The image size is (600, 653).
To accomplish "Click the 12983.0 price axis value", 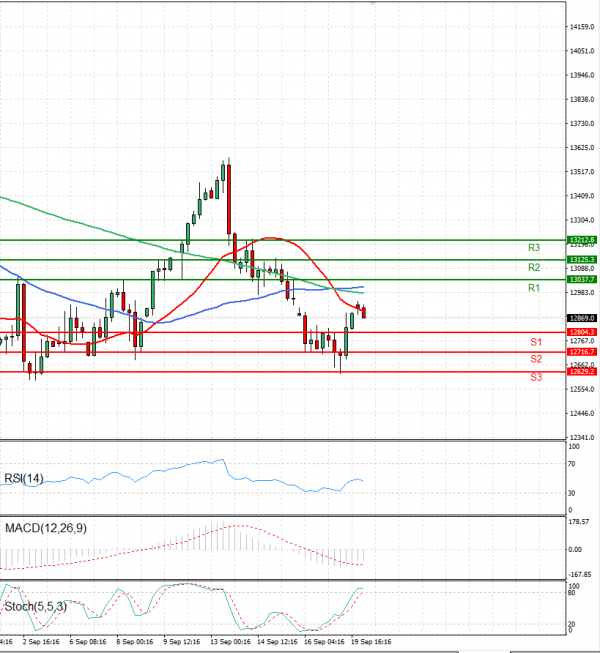I will (x=582, y=293).
